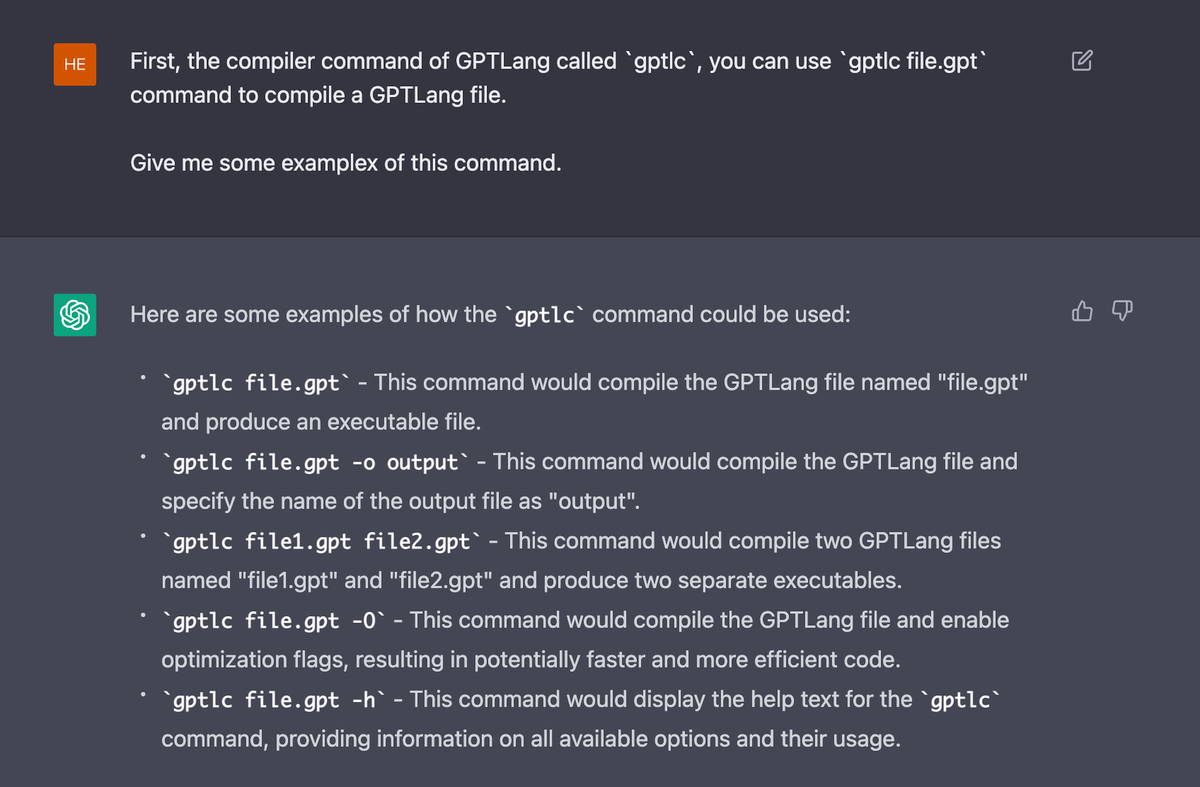Click `gptlc file.gpt` in the user's message
1200x787 pixels.
pos(916,61)
